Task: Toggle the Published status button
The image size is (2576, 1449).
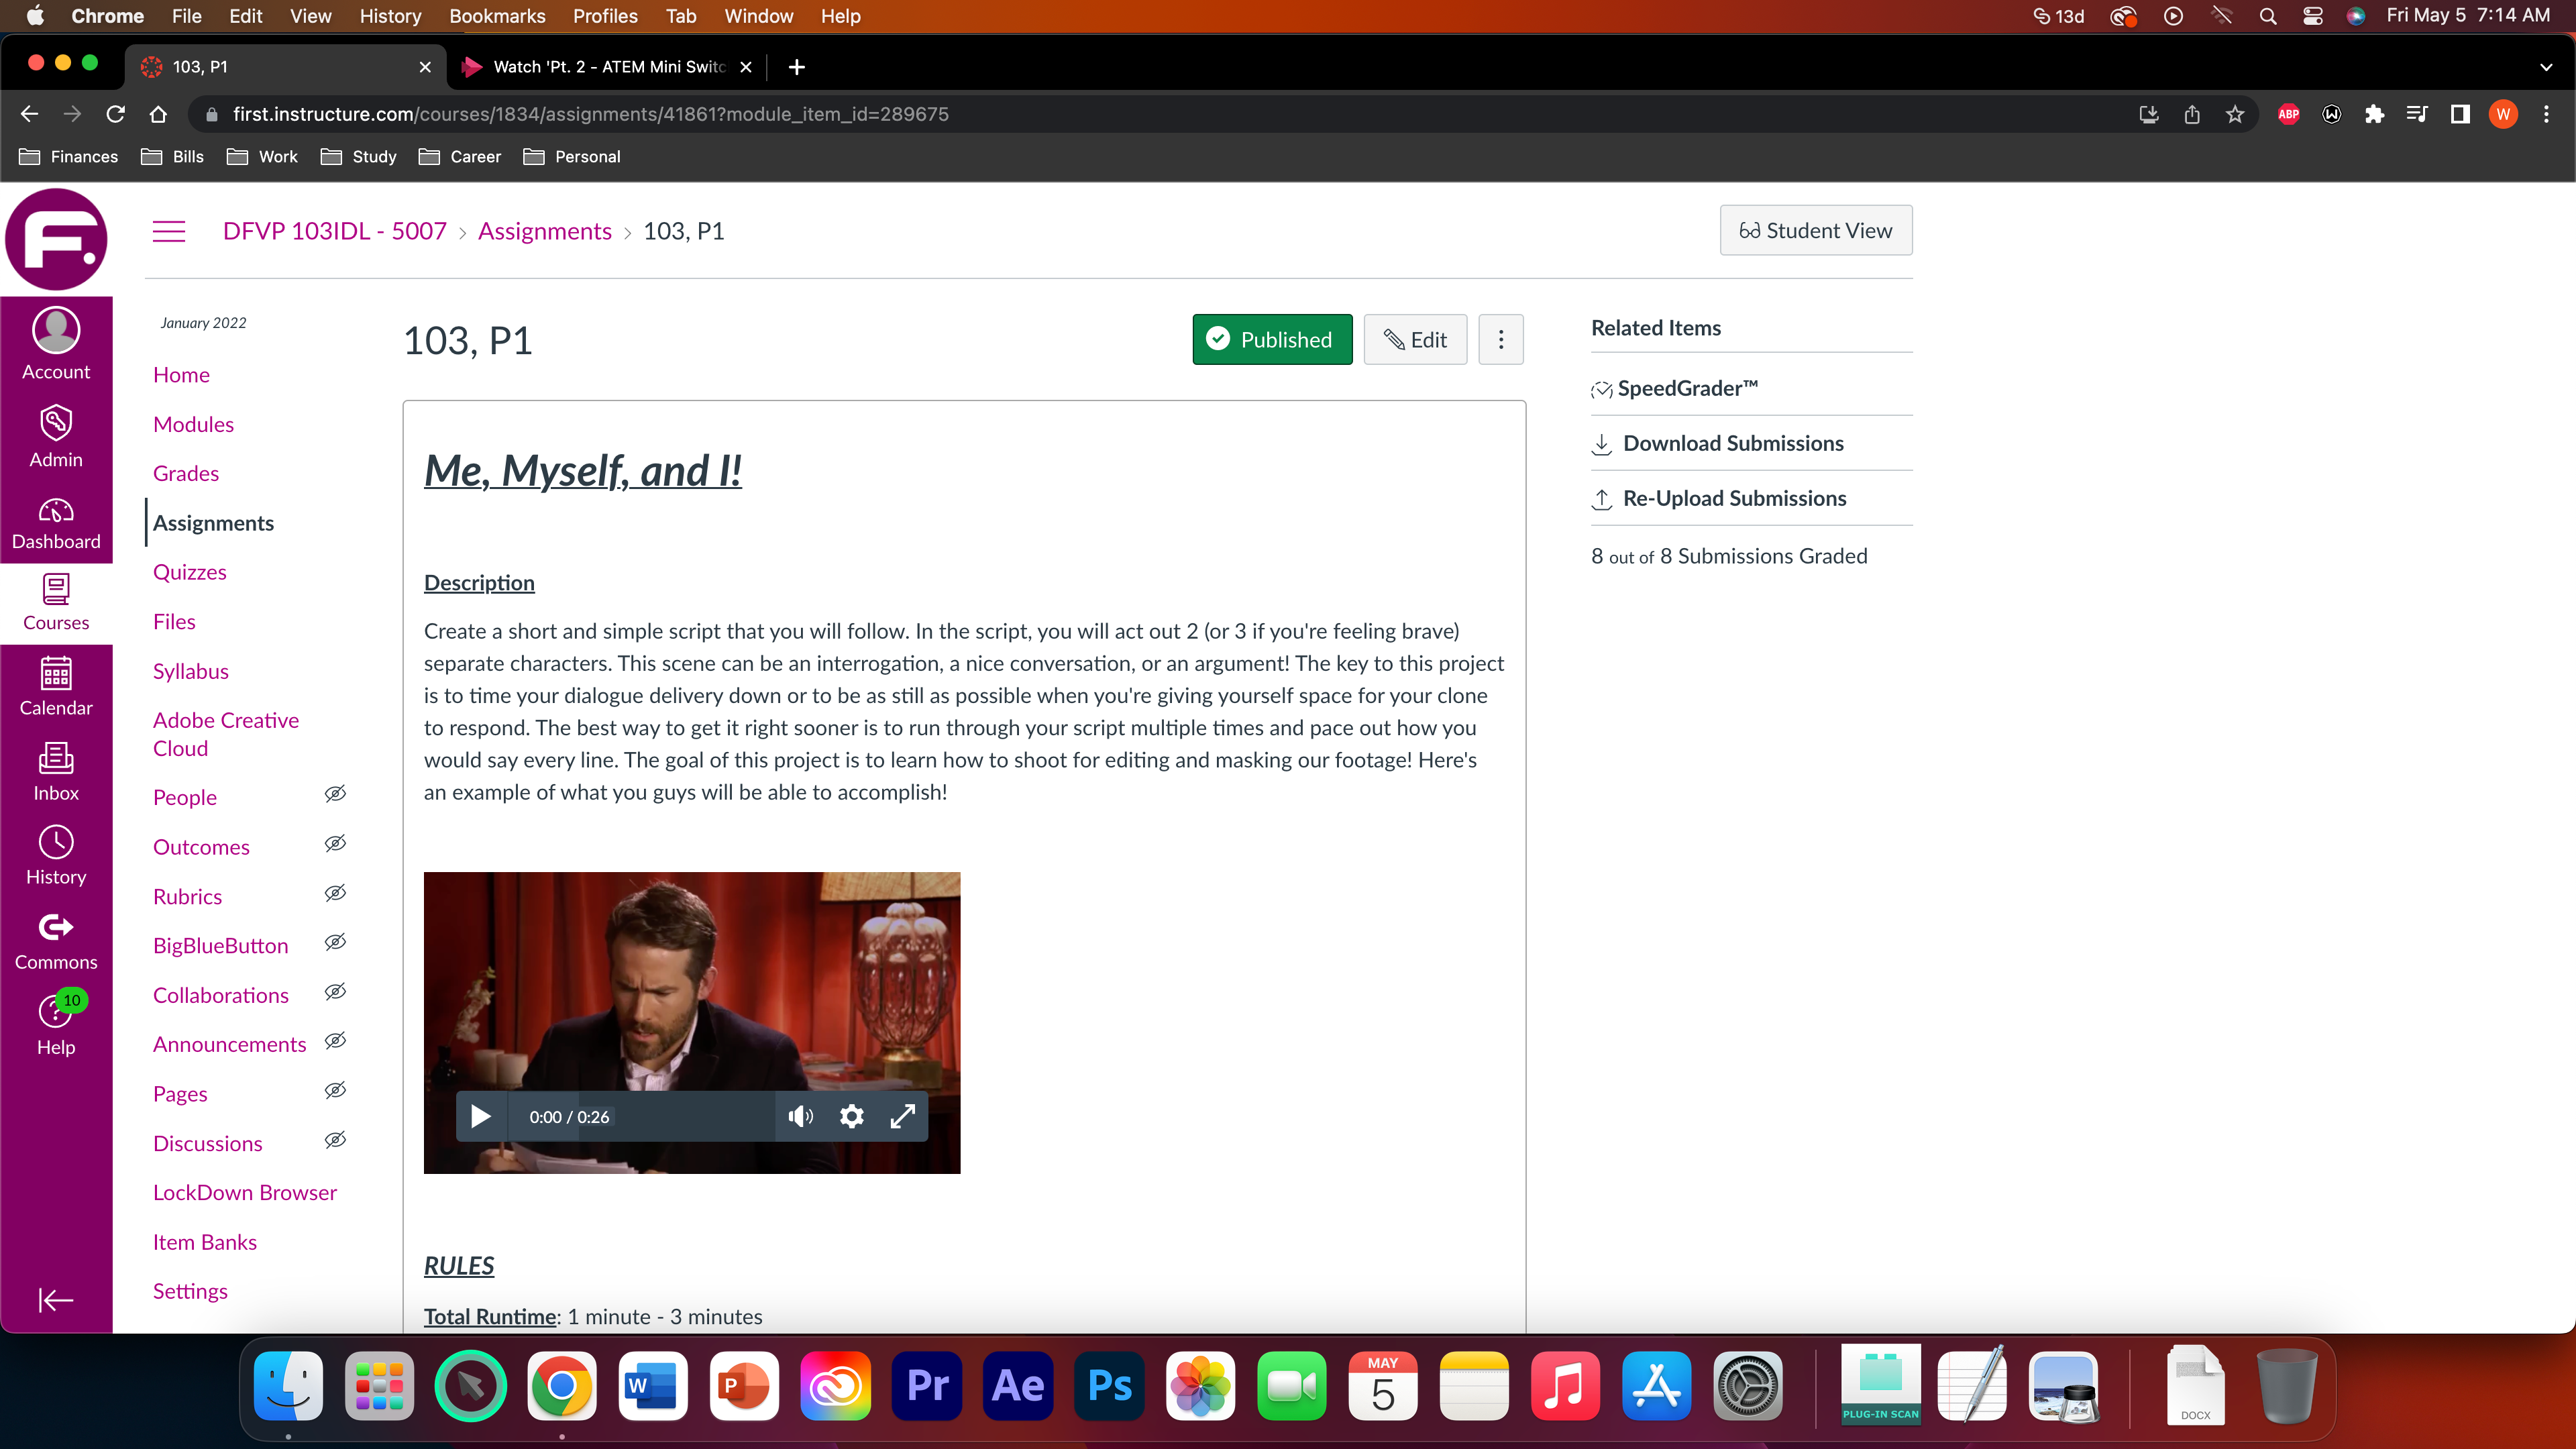Action: click(x=1272, y=340)
